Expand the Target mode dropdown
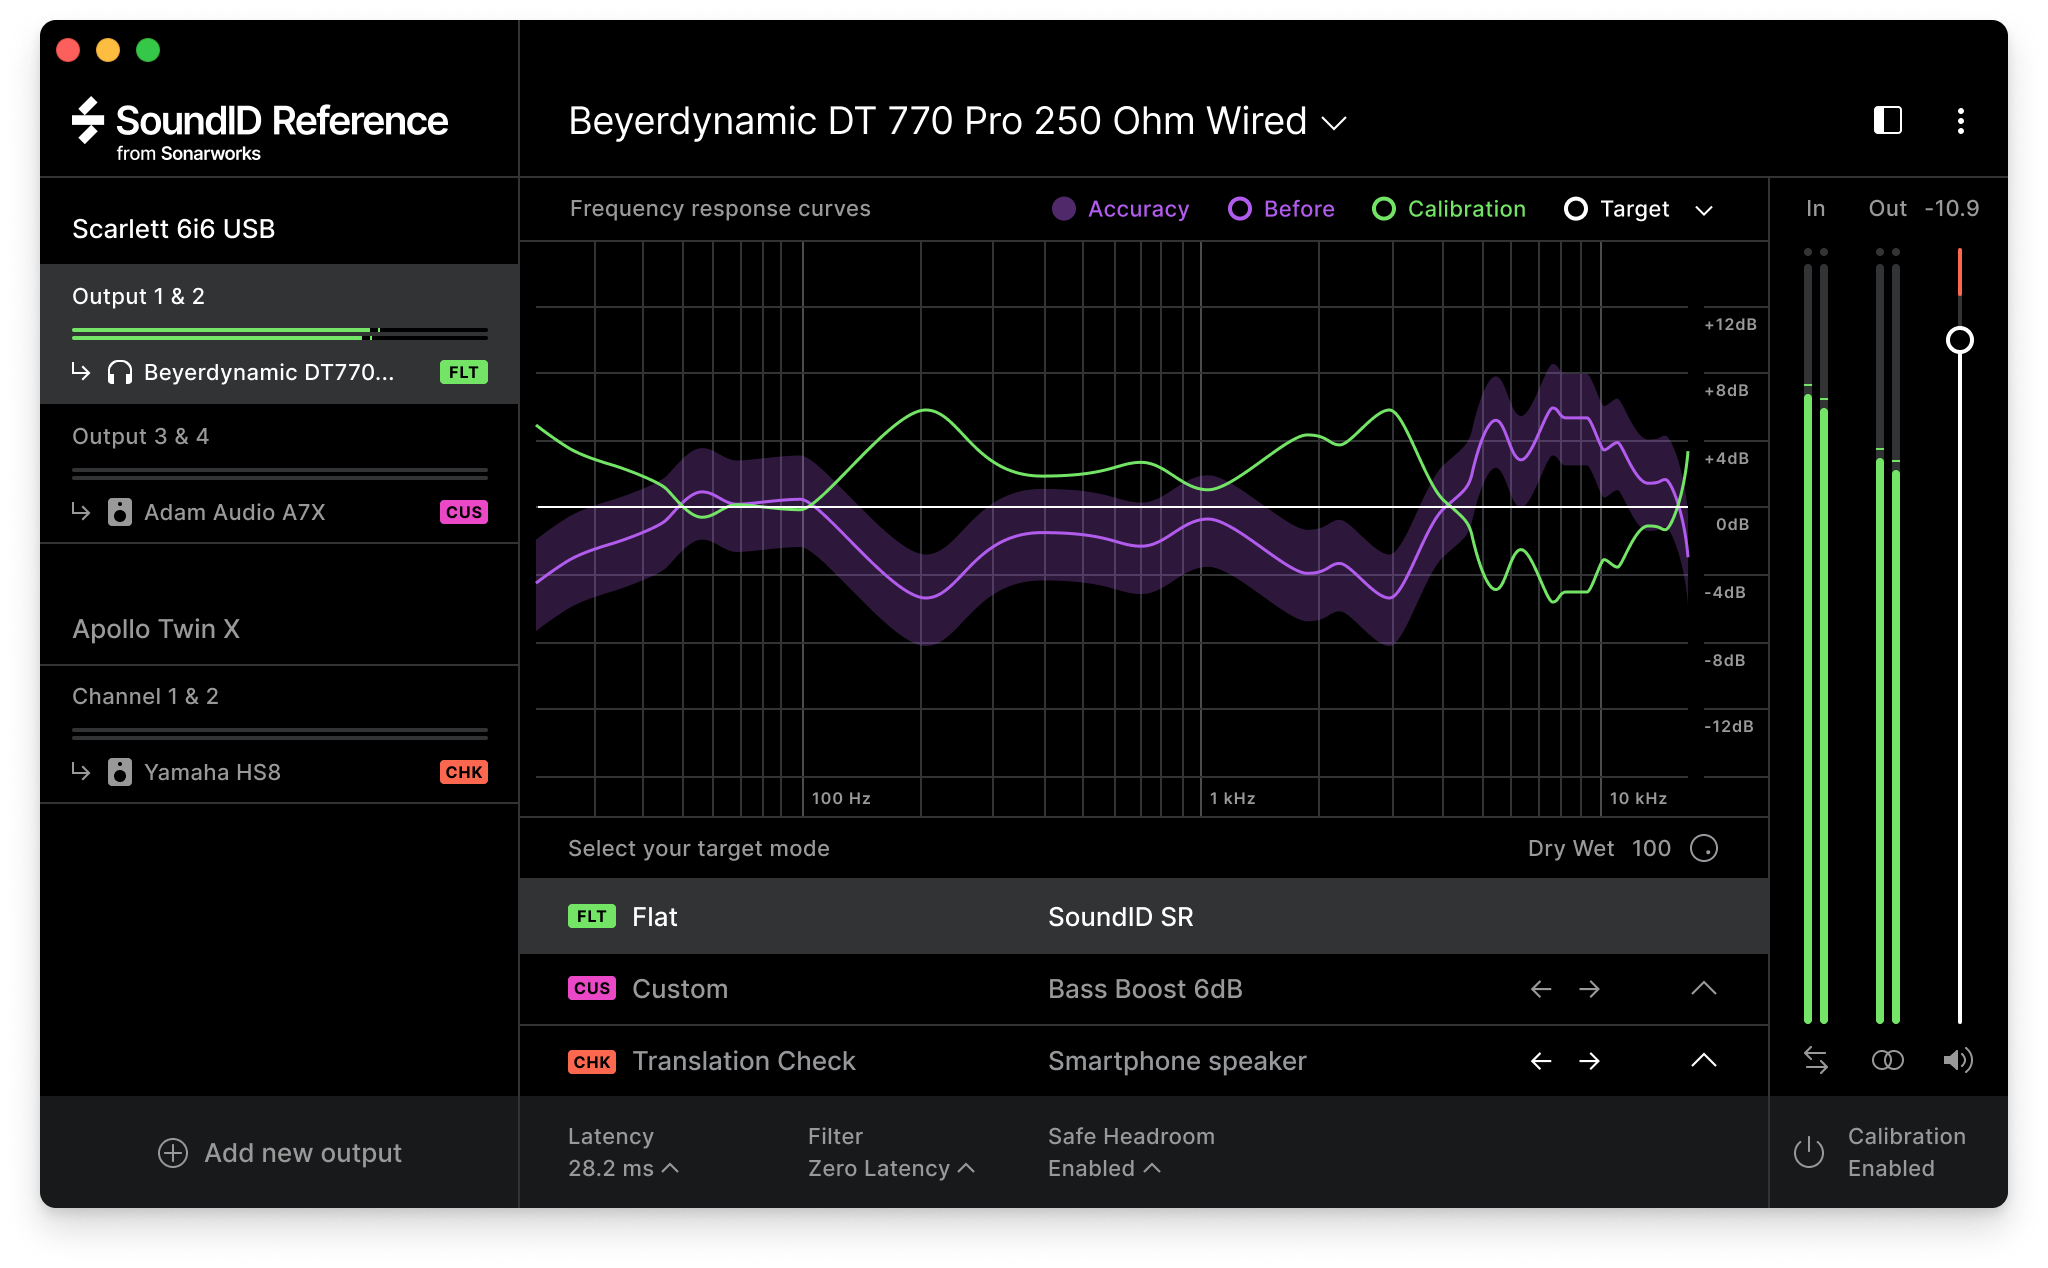 click(1704, 209)
